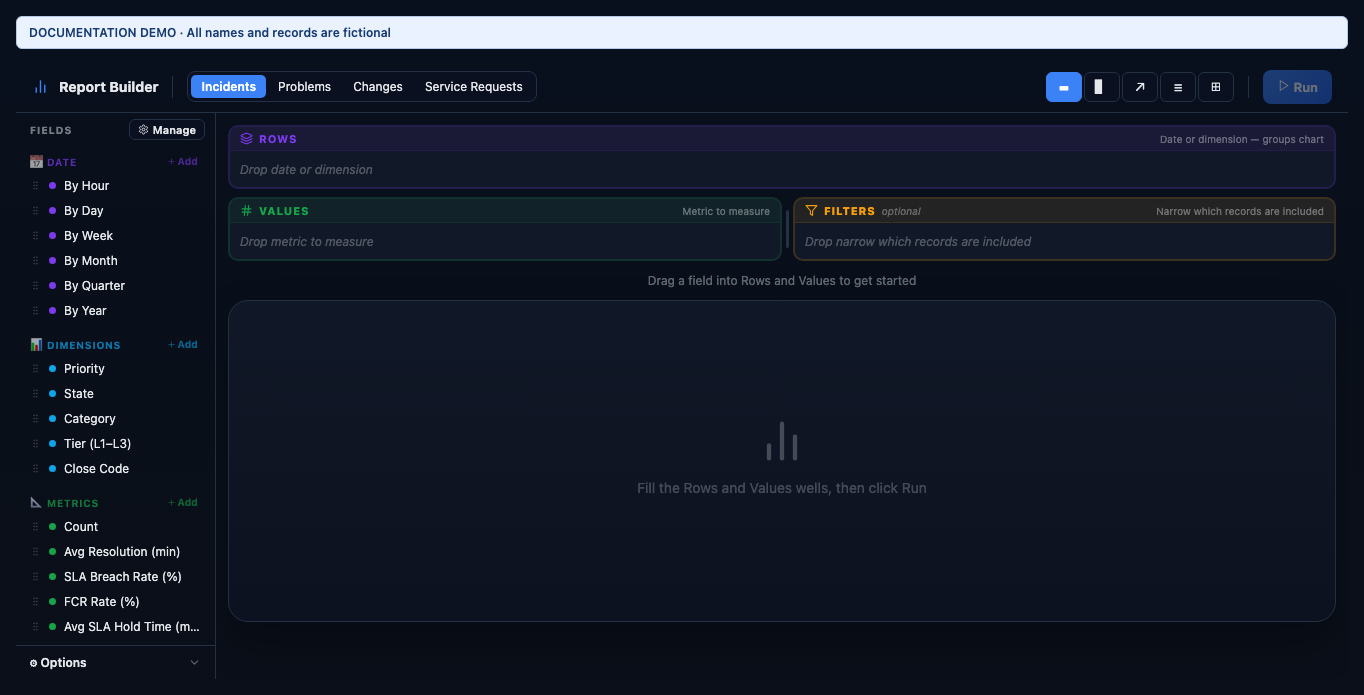
Task: Grab the Avg SLA Hold Time drag handle
Action: (36, 627)
